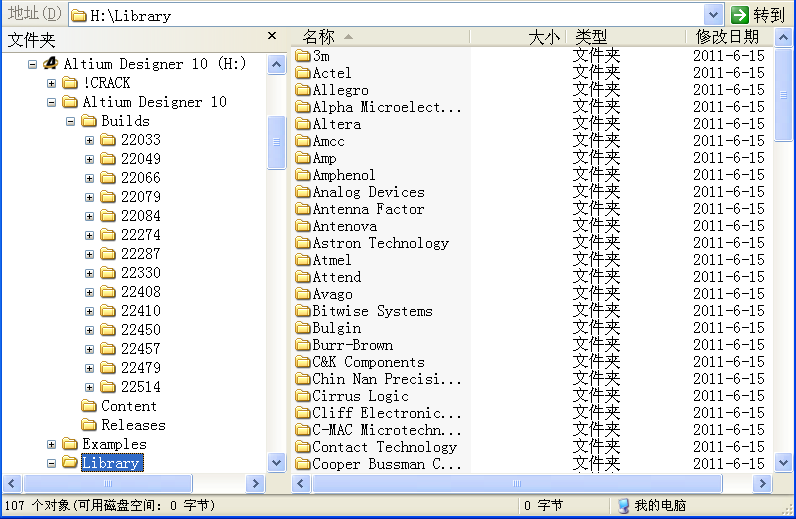Image resolution: width=796 pixels, height=519 pixels.
Task: Click the file list horizontal scrollbar thumb
Action: [x=517, y=483]
